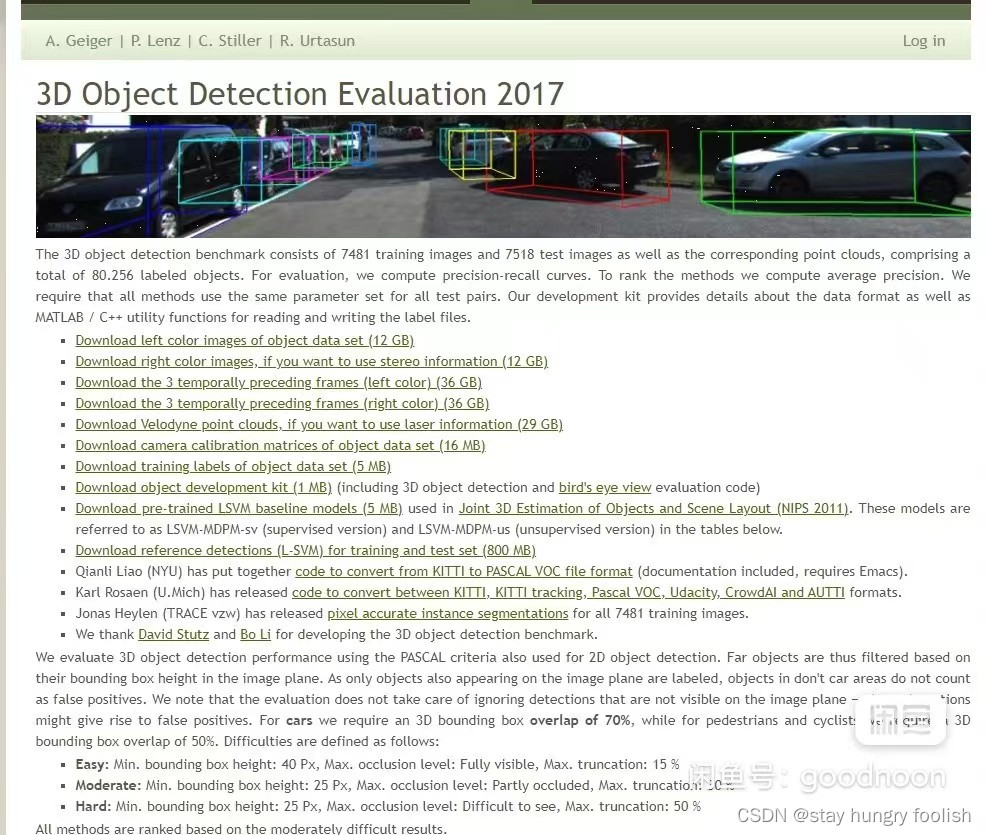Viewport: 986px width, 835px height.
Task: Download 3 preceding frames (left color)
Action: point(279,382)
